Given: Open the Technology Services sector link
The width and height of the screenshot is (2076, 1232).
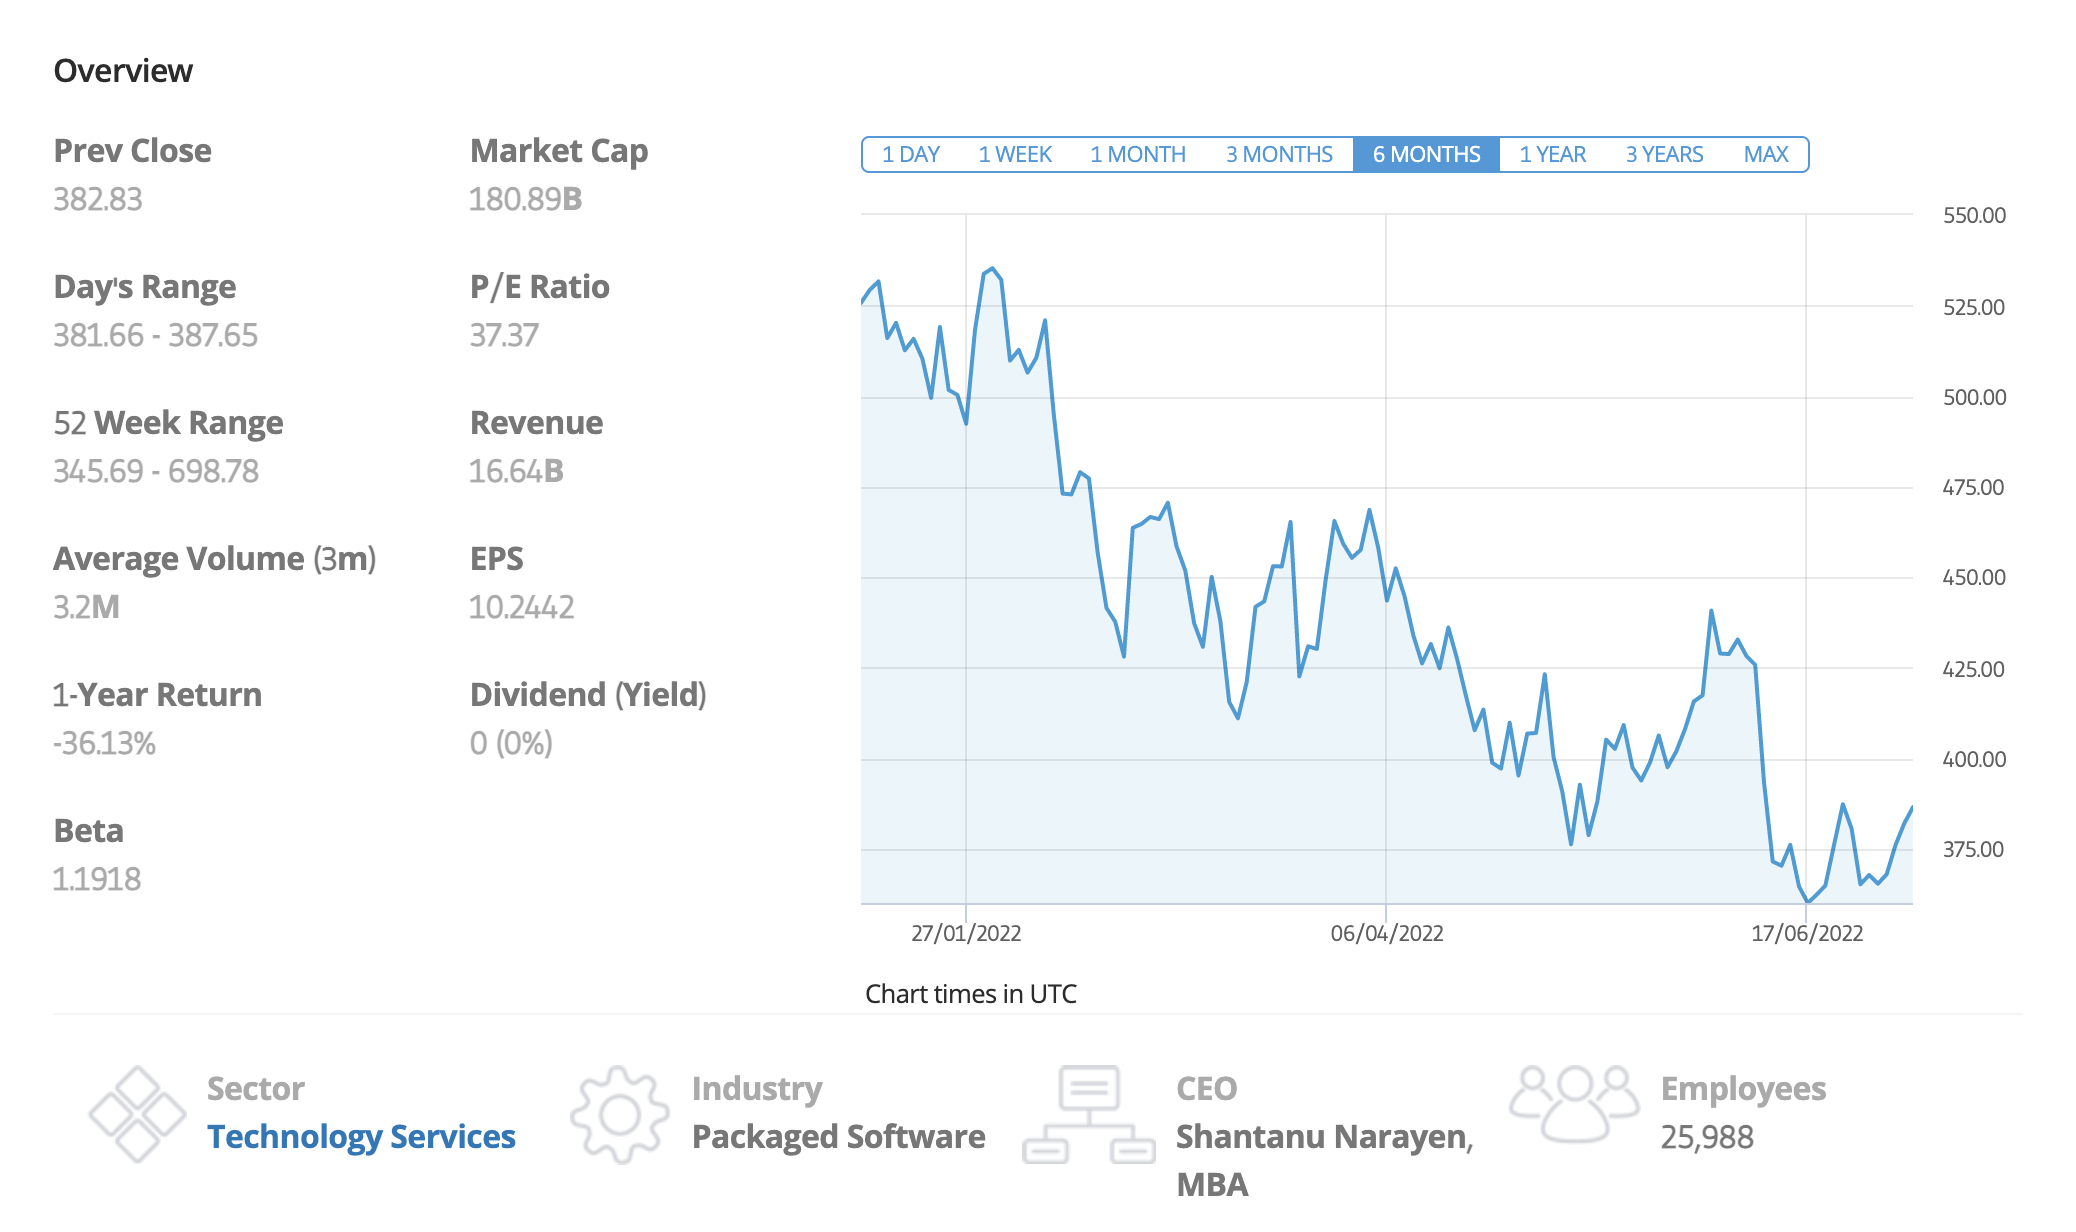Looking at the screenshot, I should pyautogui.click(x=361, y=1137).
